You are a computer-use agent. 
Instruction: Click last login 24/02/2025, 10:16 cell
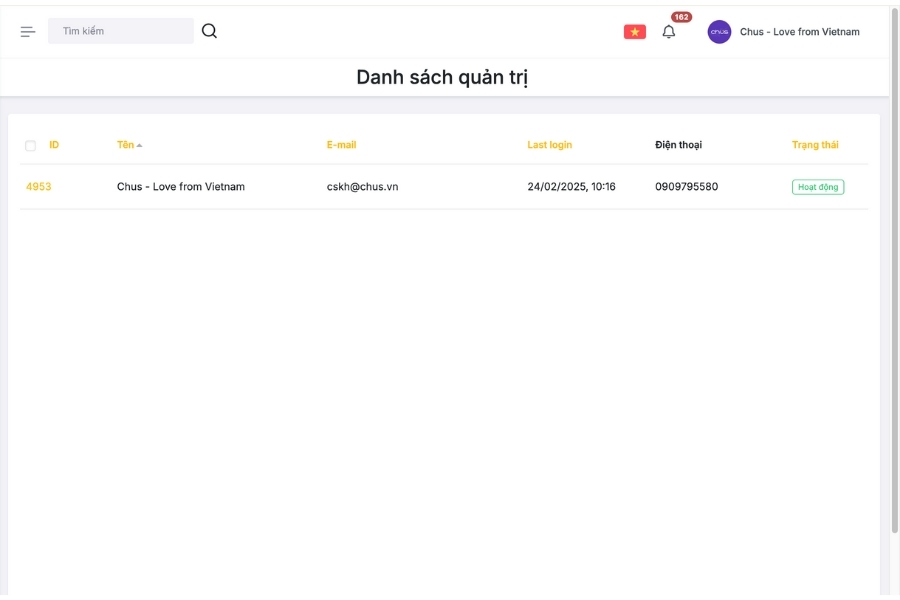[x=571, y=187]
